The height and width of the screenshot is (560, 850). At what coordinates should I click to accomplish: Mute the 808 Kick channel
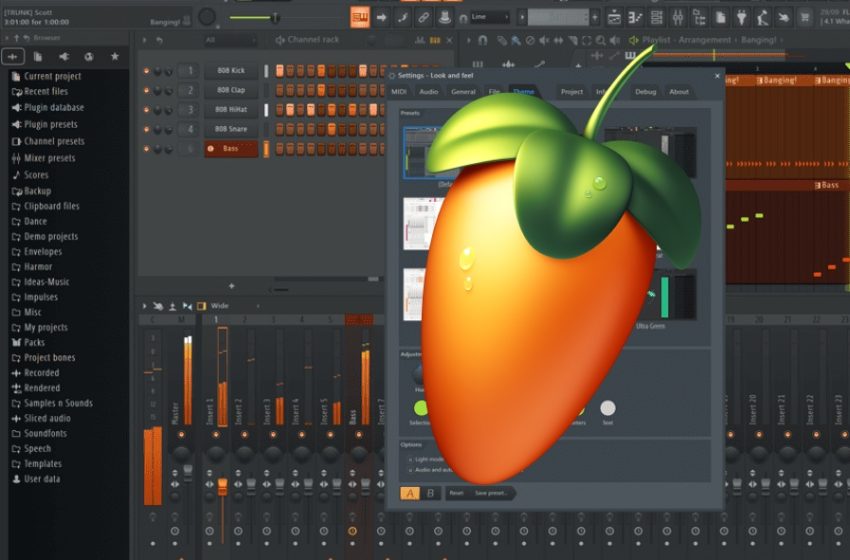[x=146, y=70]
